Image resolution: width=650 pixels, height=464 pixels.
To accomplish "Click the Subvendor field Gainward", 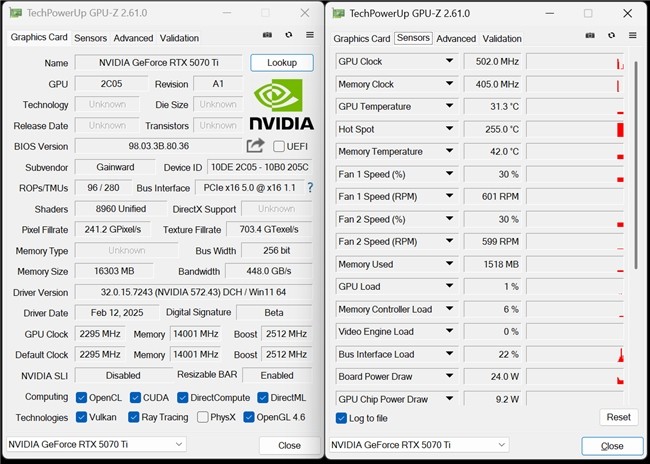I will pos(115,167).
